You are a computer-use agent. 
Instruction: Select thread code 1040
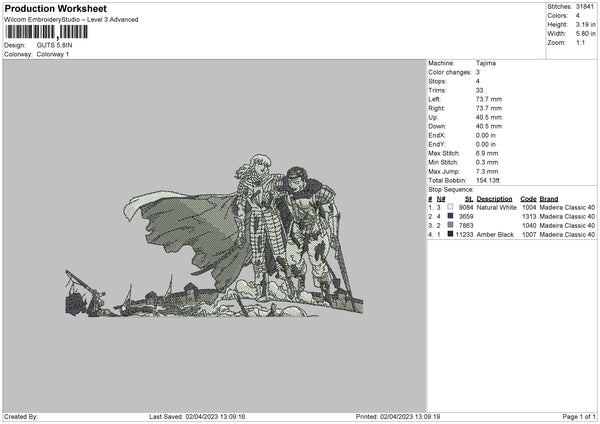[x=529, y=225]
